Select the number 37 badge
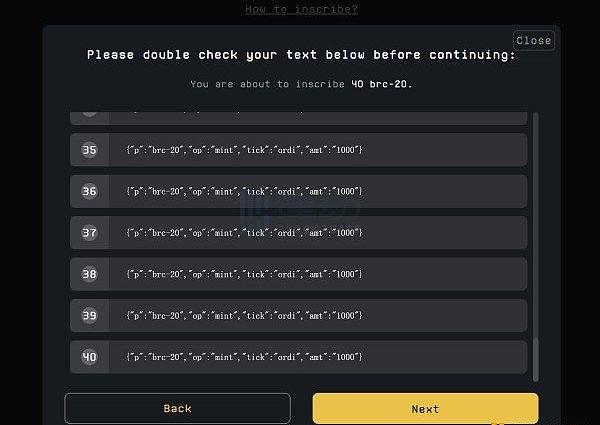600x425 pixels. [x=90, y=233]
